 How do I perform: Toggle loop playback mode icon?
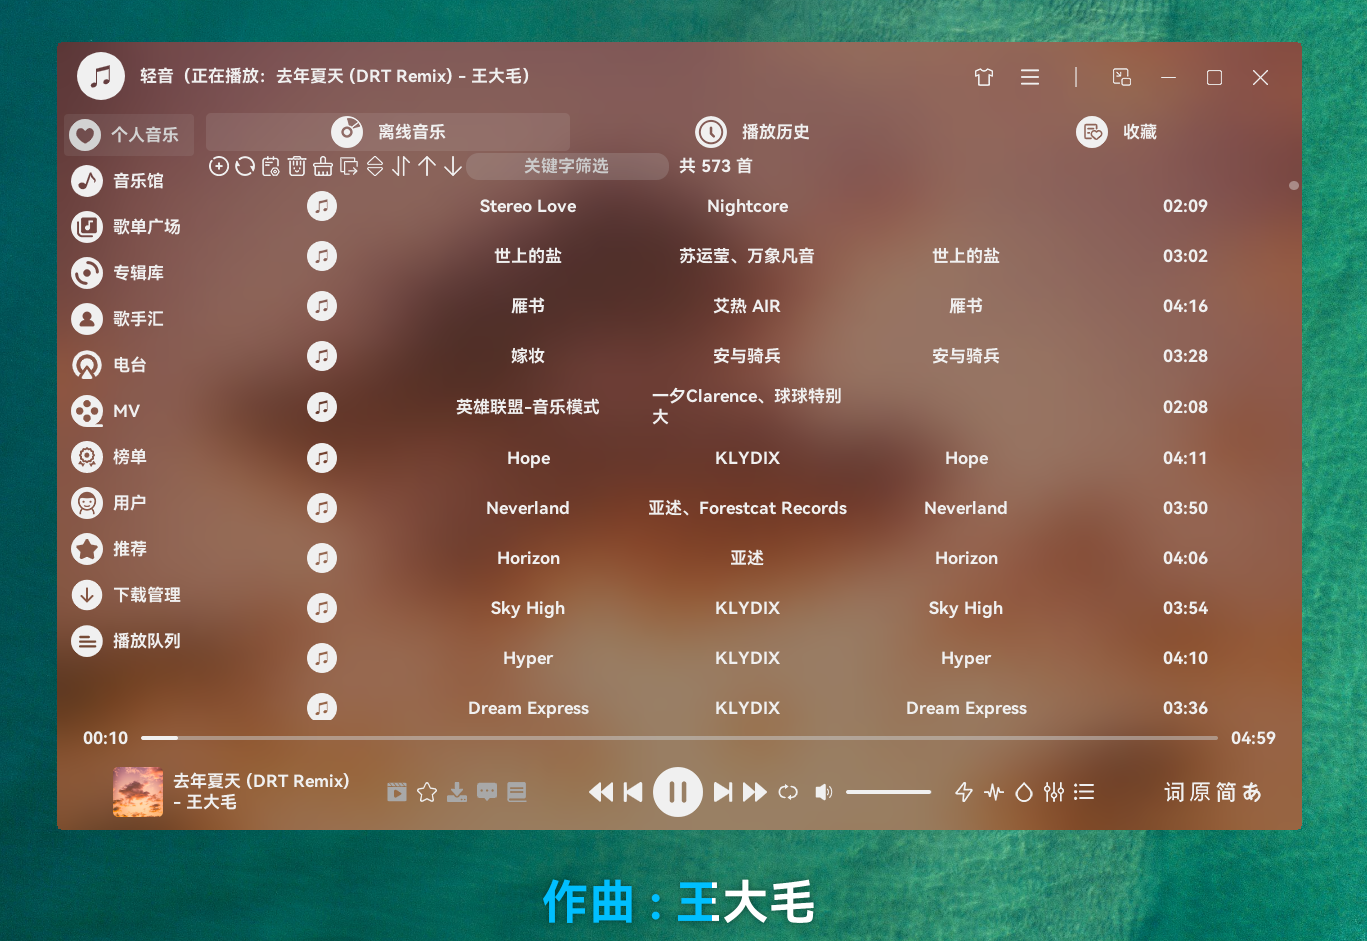click(788, 792)
